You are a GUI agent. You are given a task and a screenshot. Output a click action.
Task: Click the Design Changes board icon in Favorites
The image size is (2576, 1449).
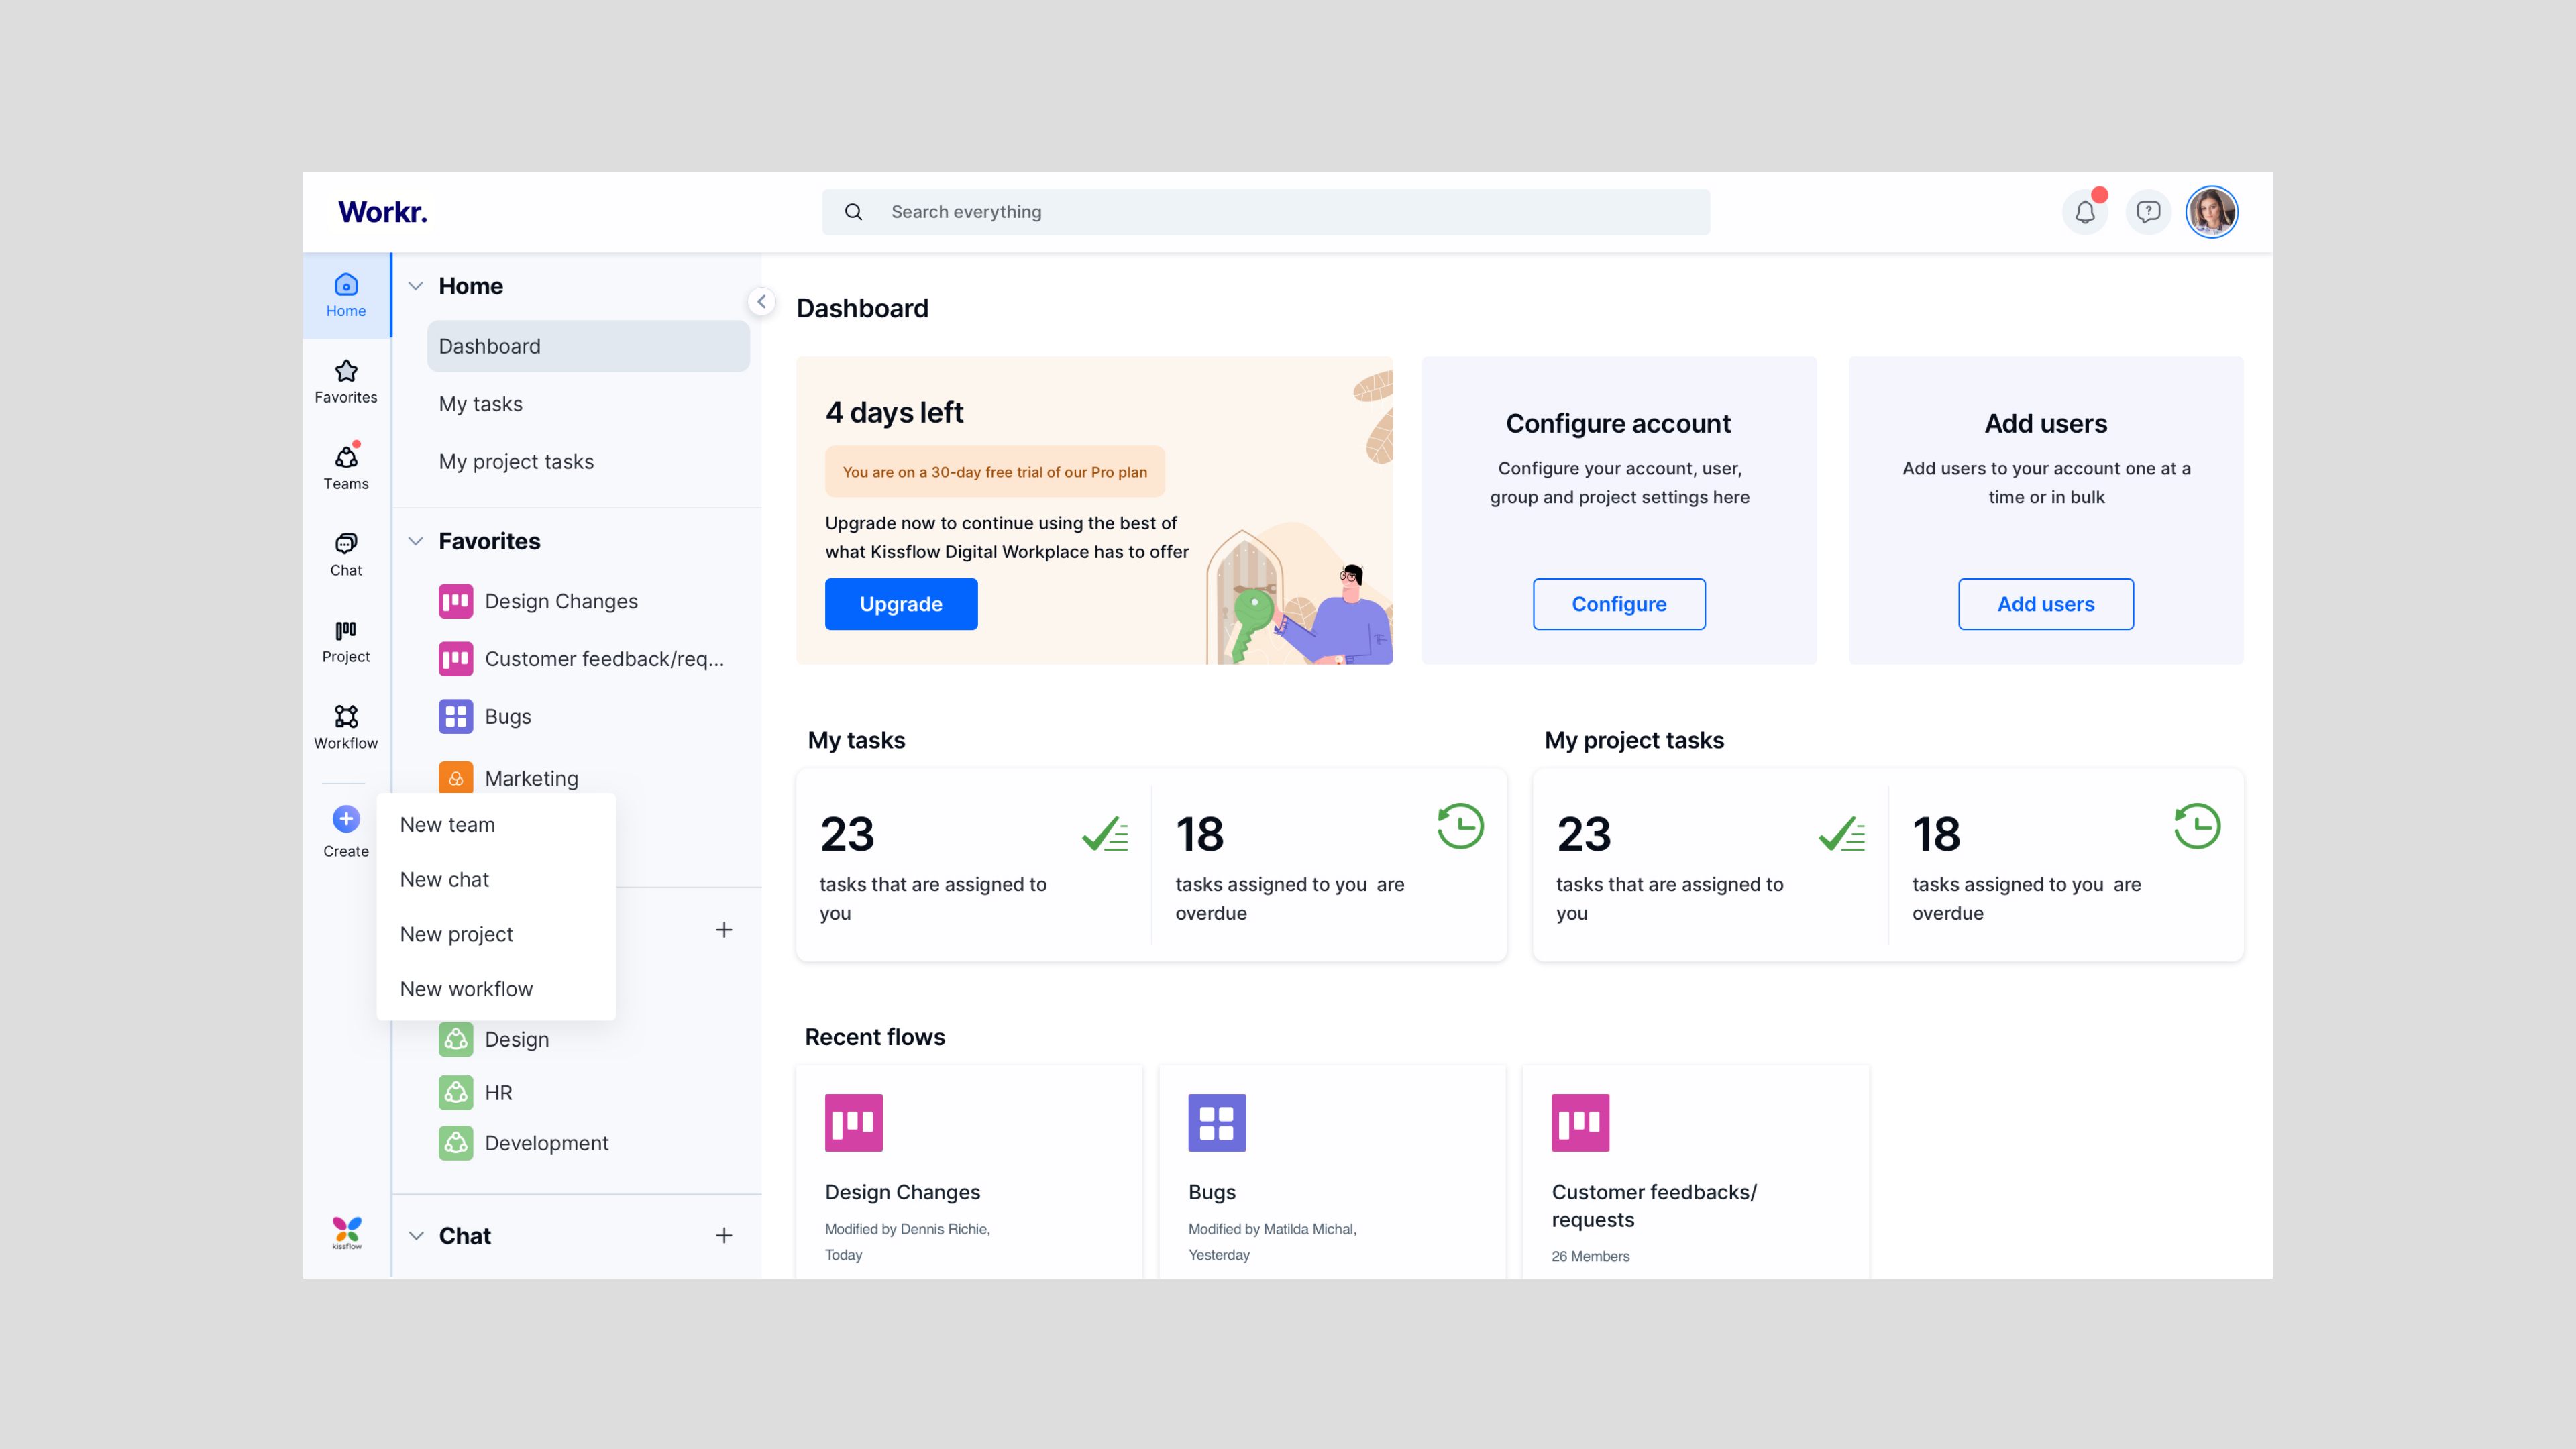[x=456, y=601]
